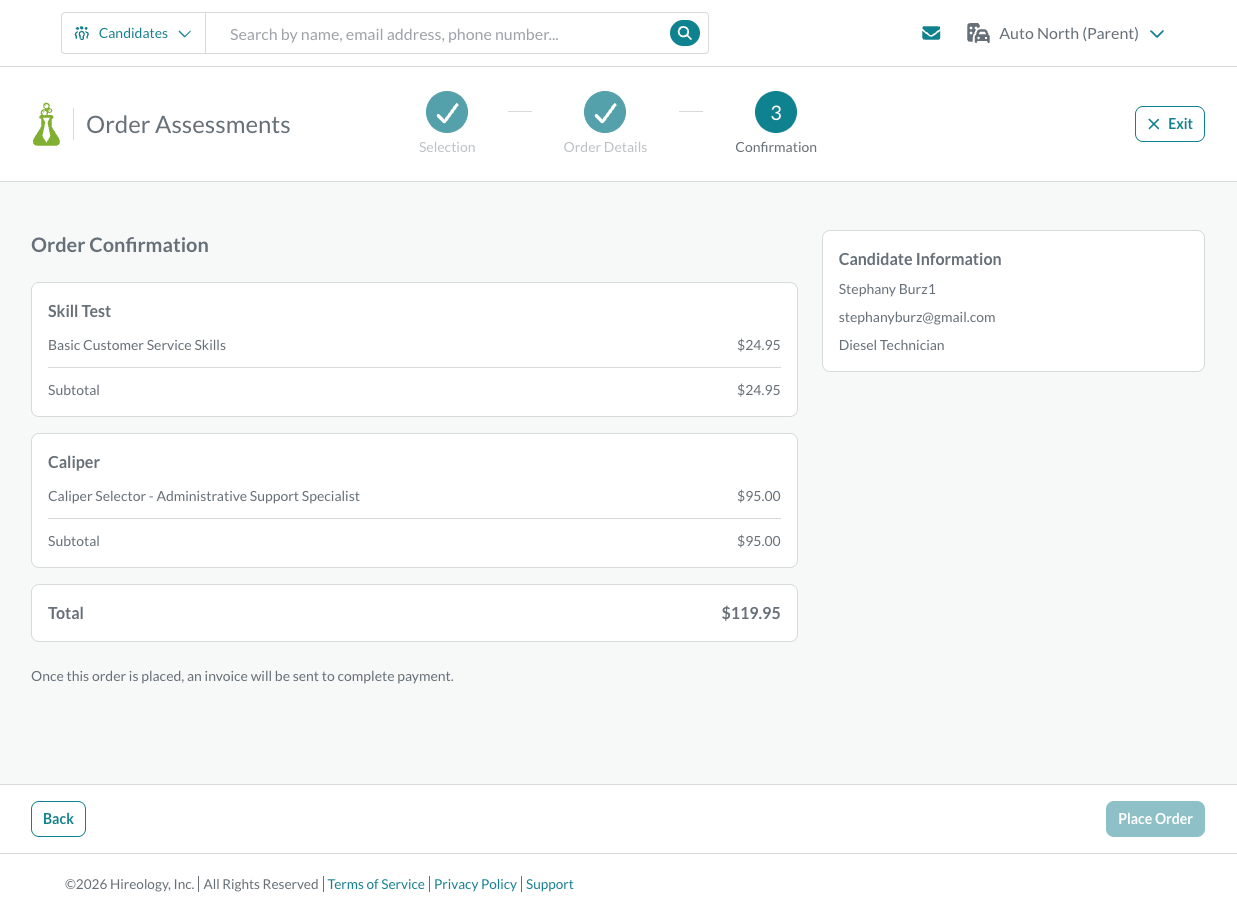Click the Caliper section heading
The height and width of the screenshot is (907, 1237).
74,462
